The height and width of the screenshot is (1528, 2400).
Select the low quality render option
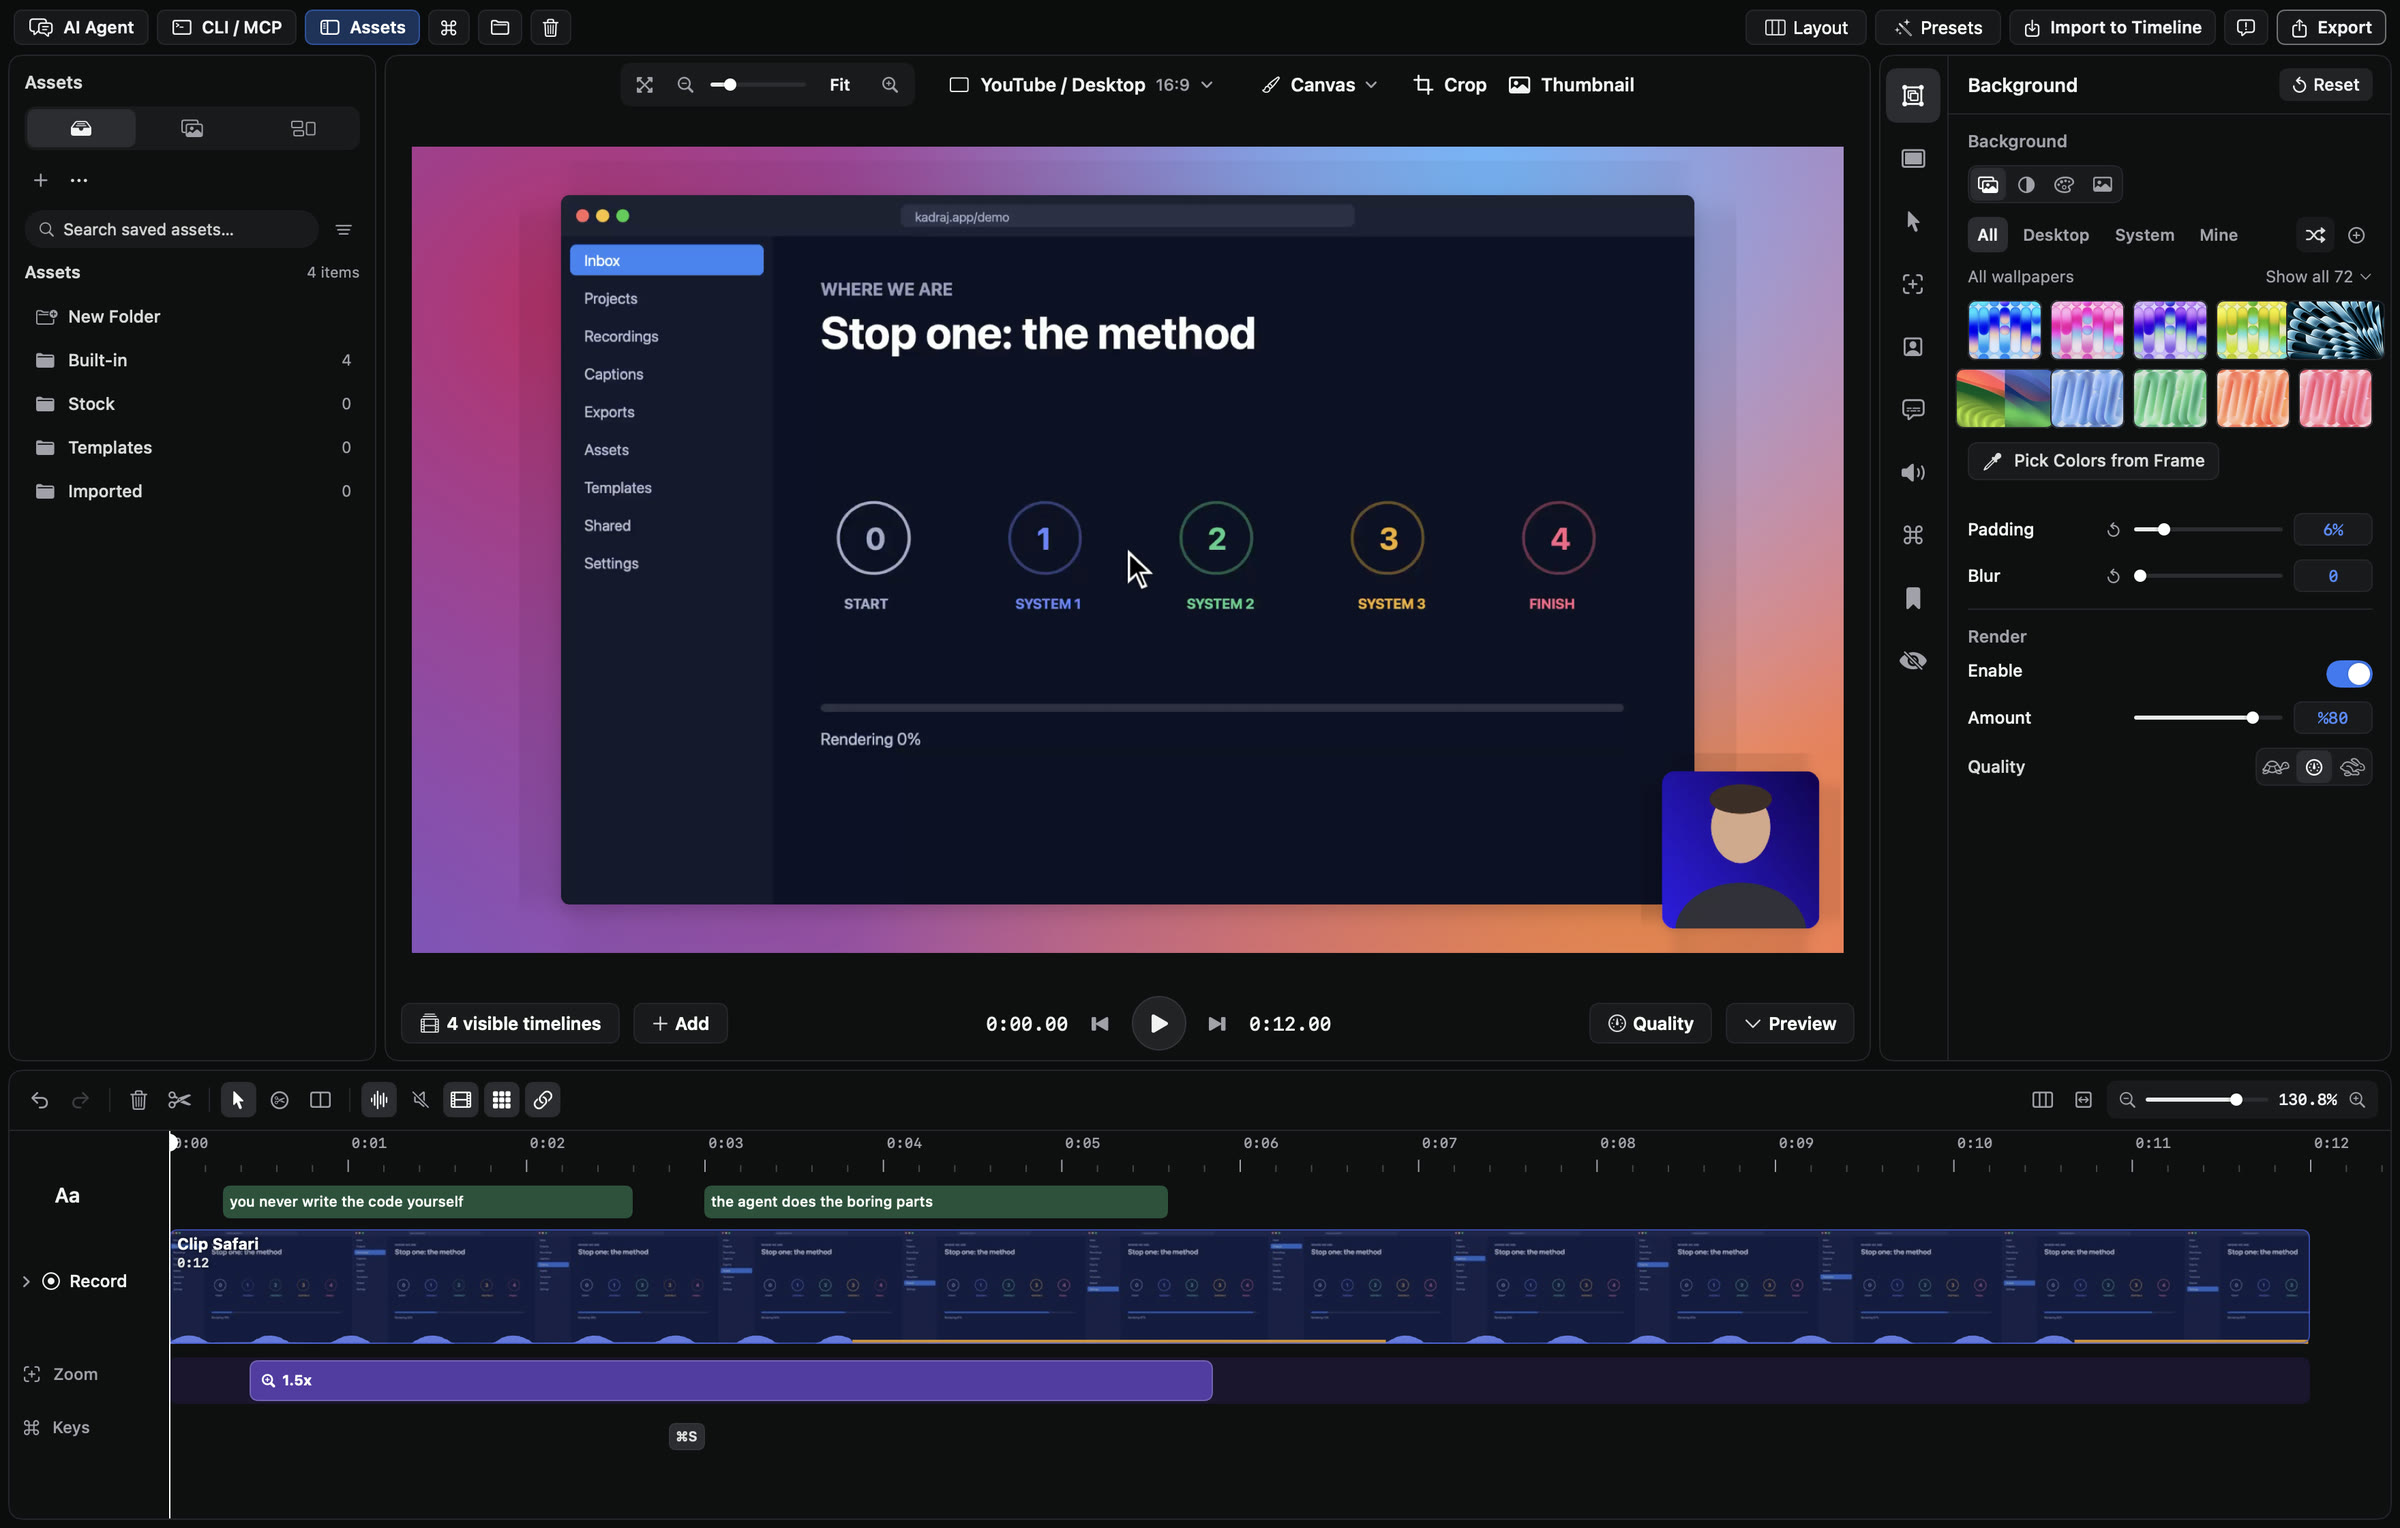pyautogui.click(x=2276, y=767)
